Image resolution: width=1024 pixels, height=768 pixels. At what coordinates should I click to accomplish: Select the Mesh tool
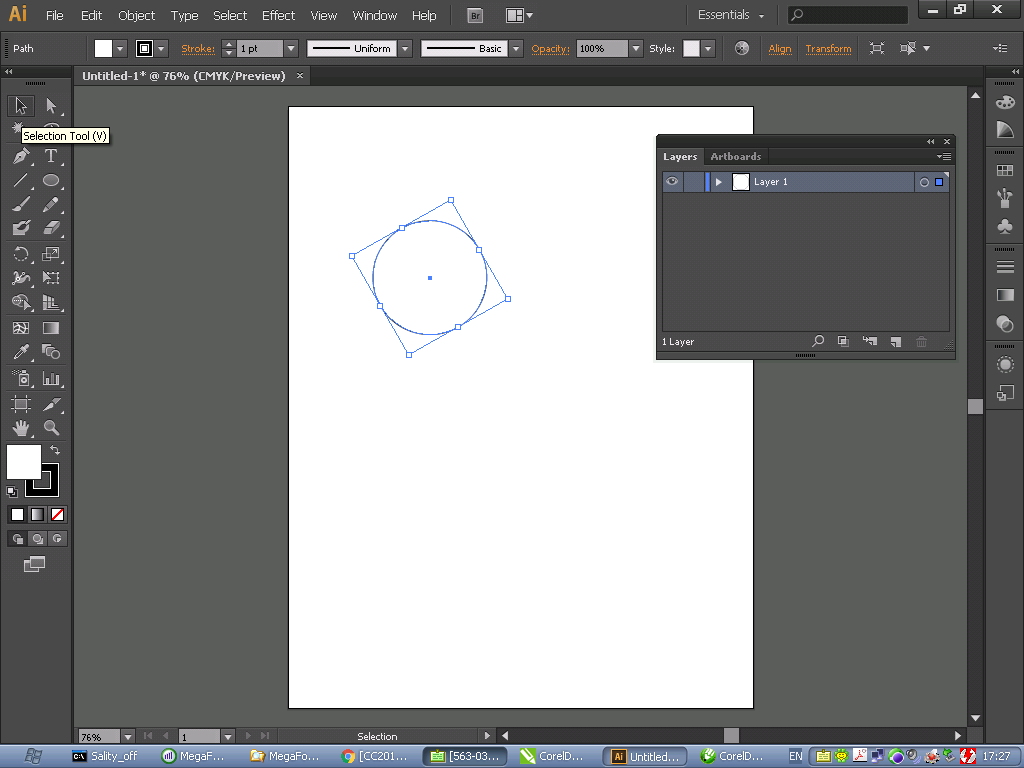tap(21, 328)
